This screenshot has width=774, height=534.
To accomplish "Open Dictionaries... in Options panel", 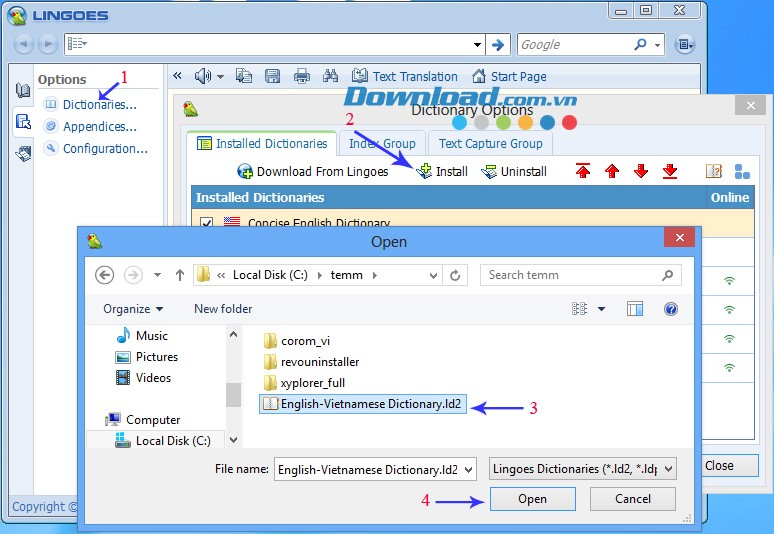I will point(99,104).
